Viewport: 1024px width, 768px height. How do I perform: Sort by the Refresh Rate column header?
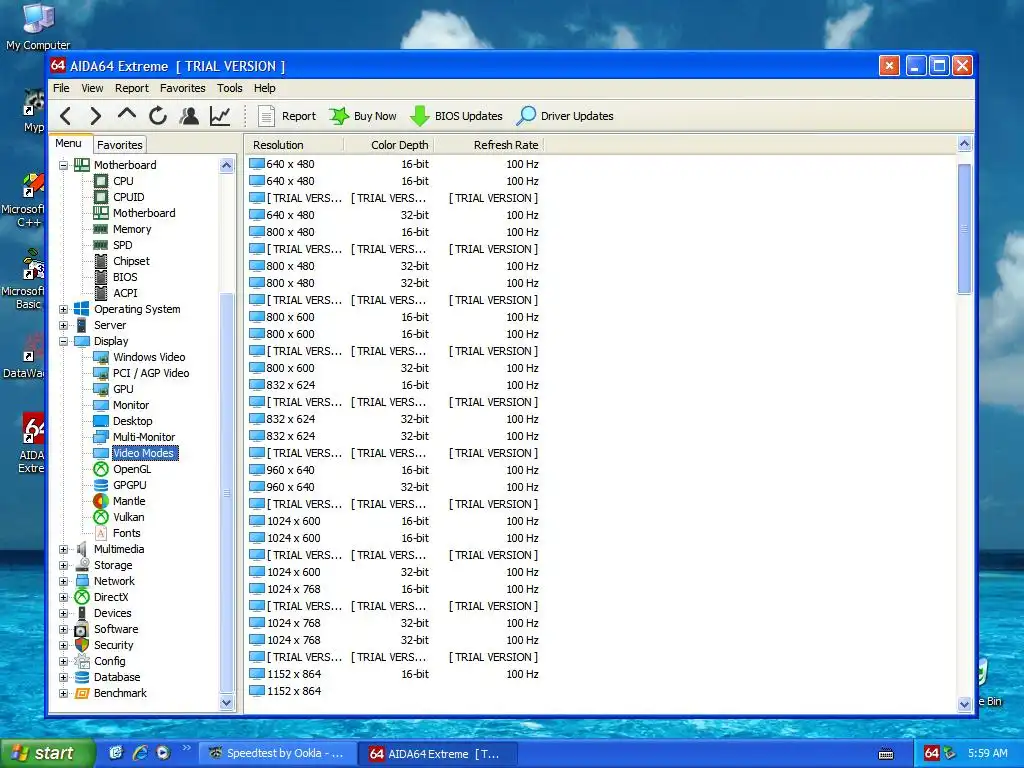click(488, 145)
